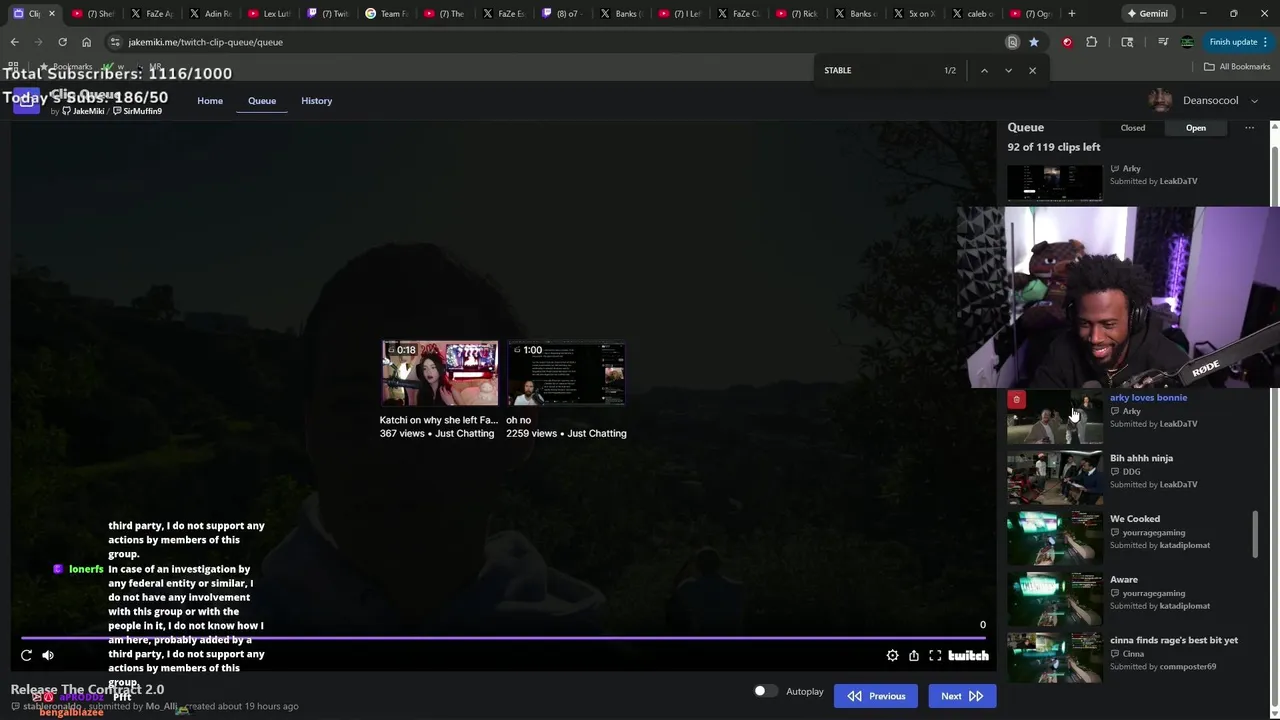The image size is (1280, 720).
Task: Share the clip via share icon
Action: click(914, 655)
